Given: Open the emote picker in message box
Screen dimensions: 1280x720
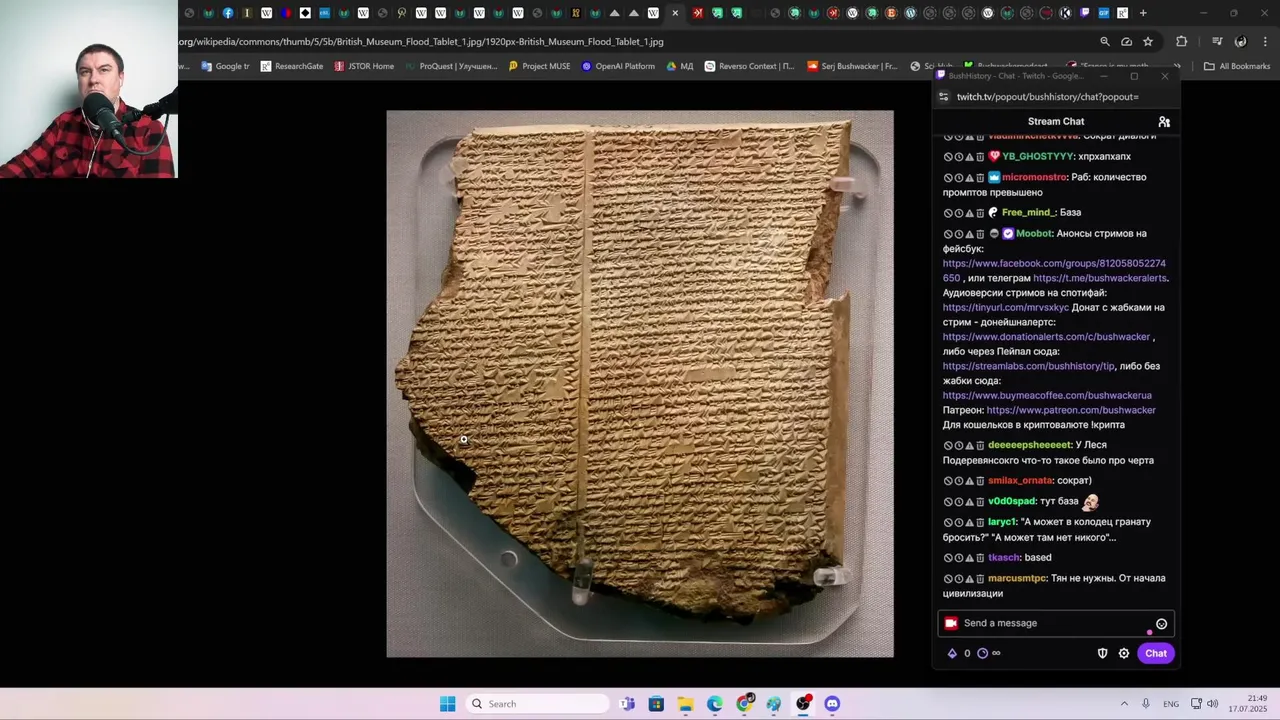Looking at the screenshot, I should [1161, 624].
